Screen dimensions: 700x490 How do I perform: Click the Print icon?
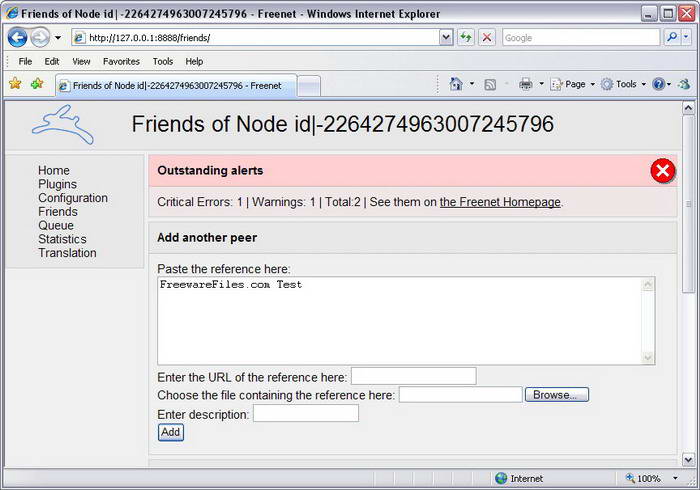pos(525,84)
